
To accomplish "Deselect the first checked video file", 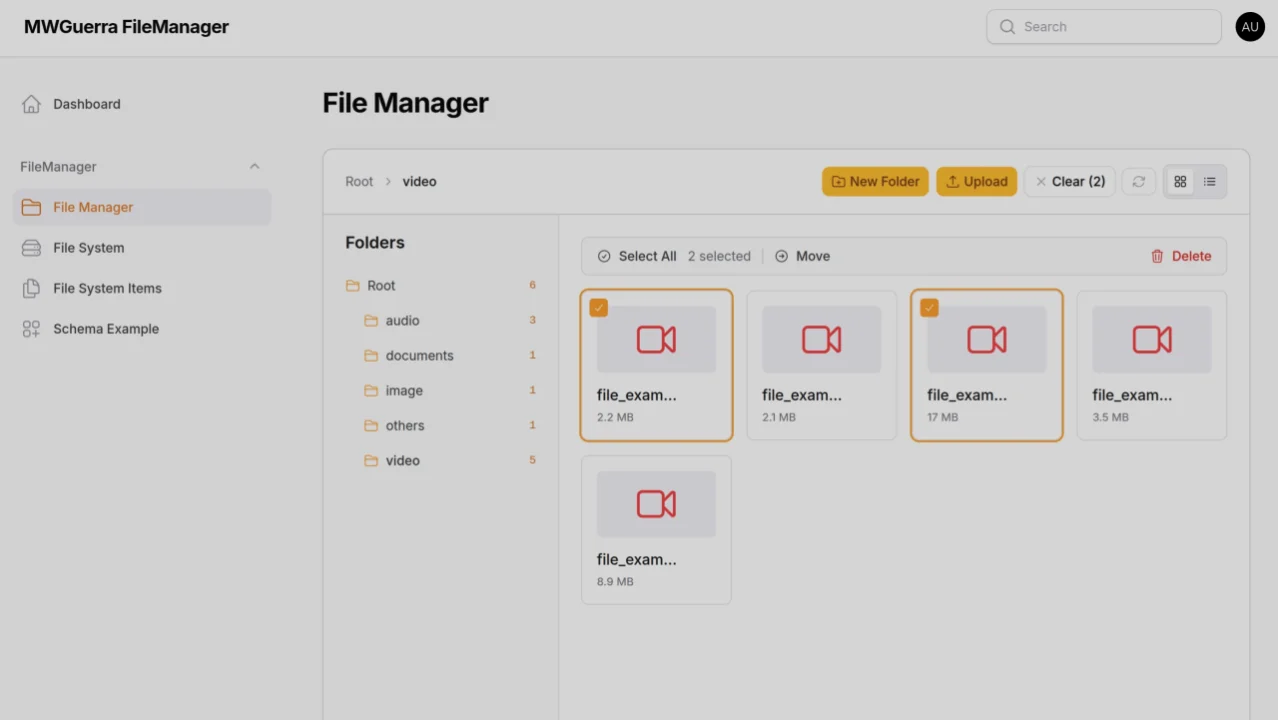I will pos(598,307).
